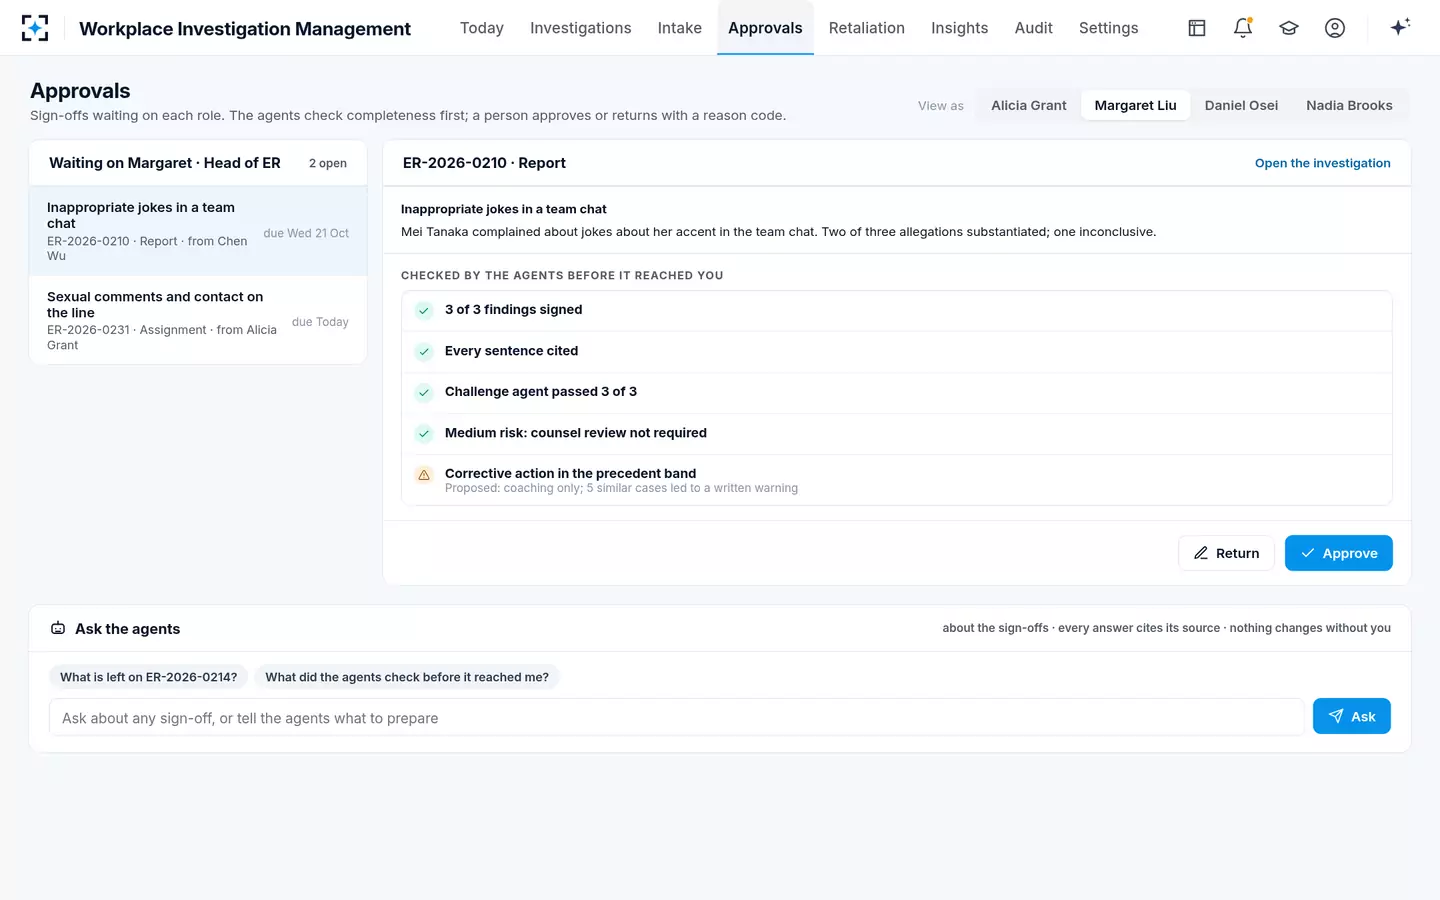Open the Retaliation tab

(x=867, y=28)
